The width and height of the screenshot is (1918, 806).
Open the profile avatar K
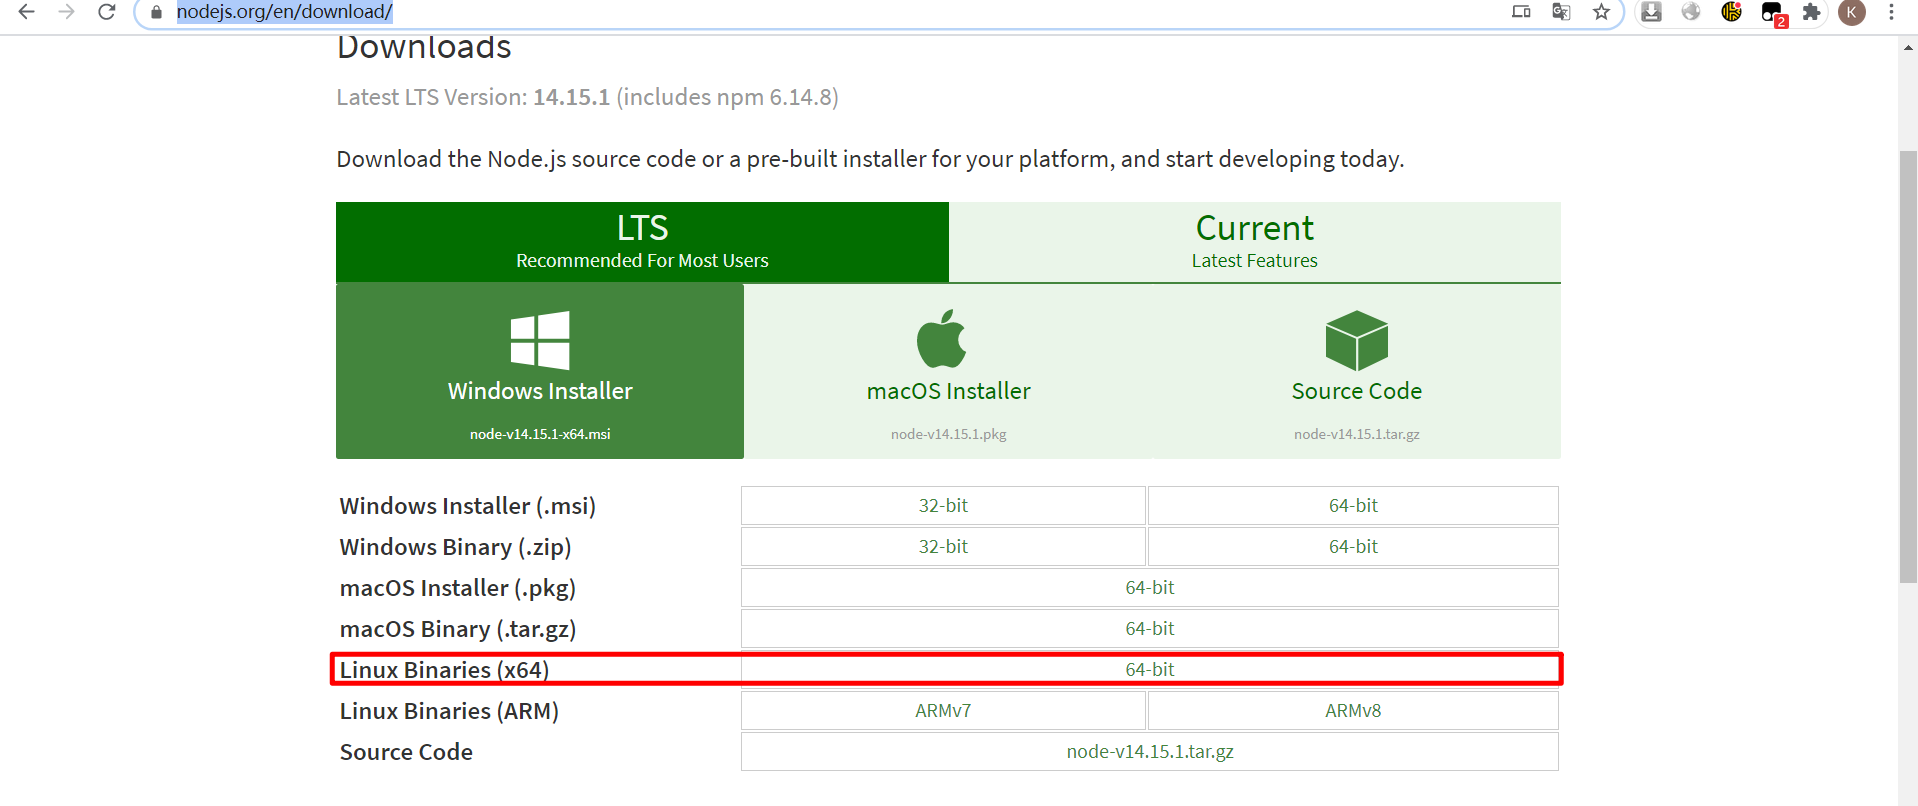1852,12
